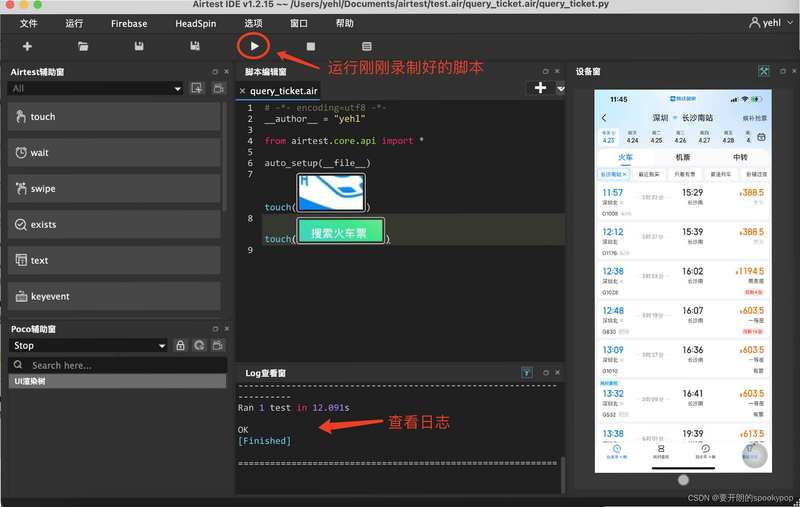Image resolution: width=800 pixels, height=507 pixels.
Task: Go back in the phone ticket screen
Action: 605,118
